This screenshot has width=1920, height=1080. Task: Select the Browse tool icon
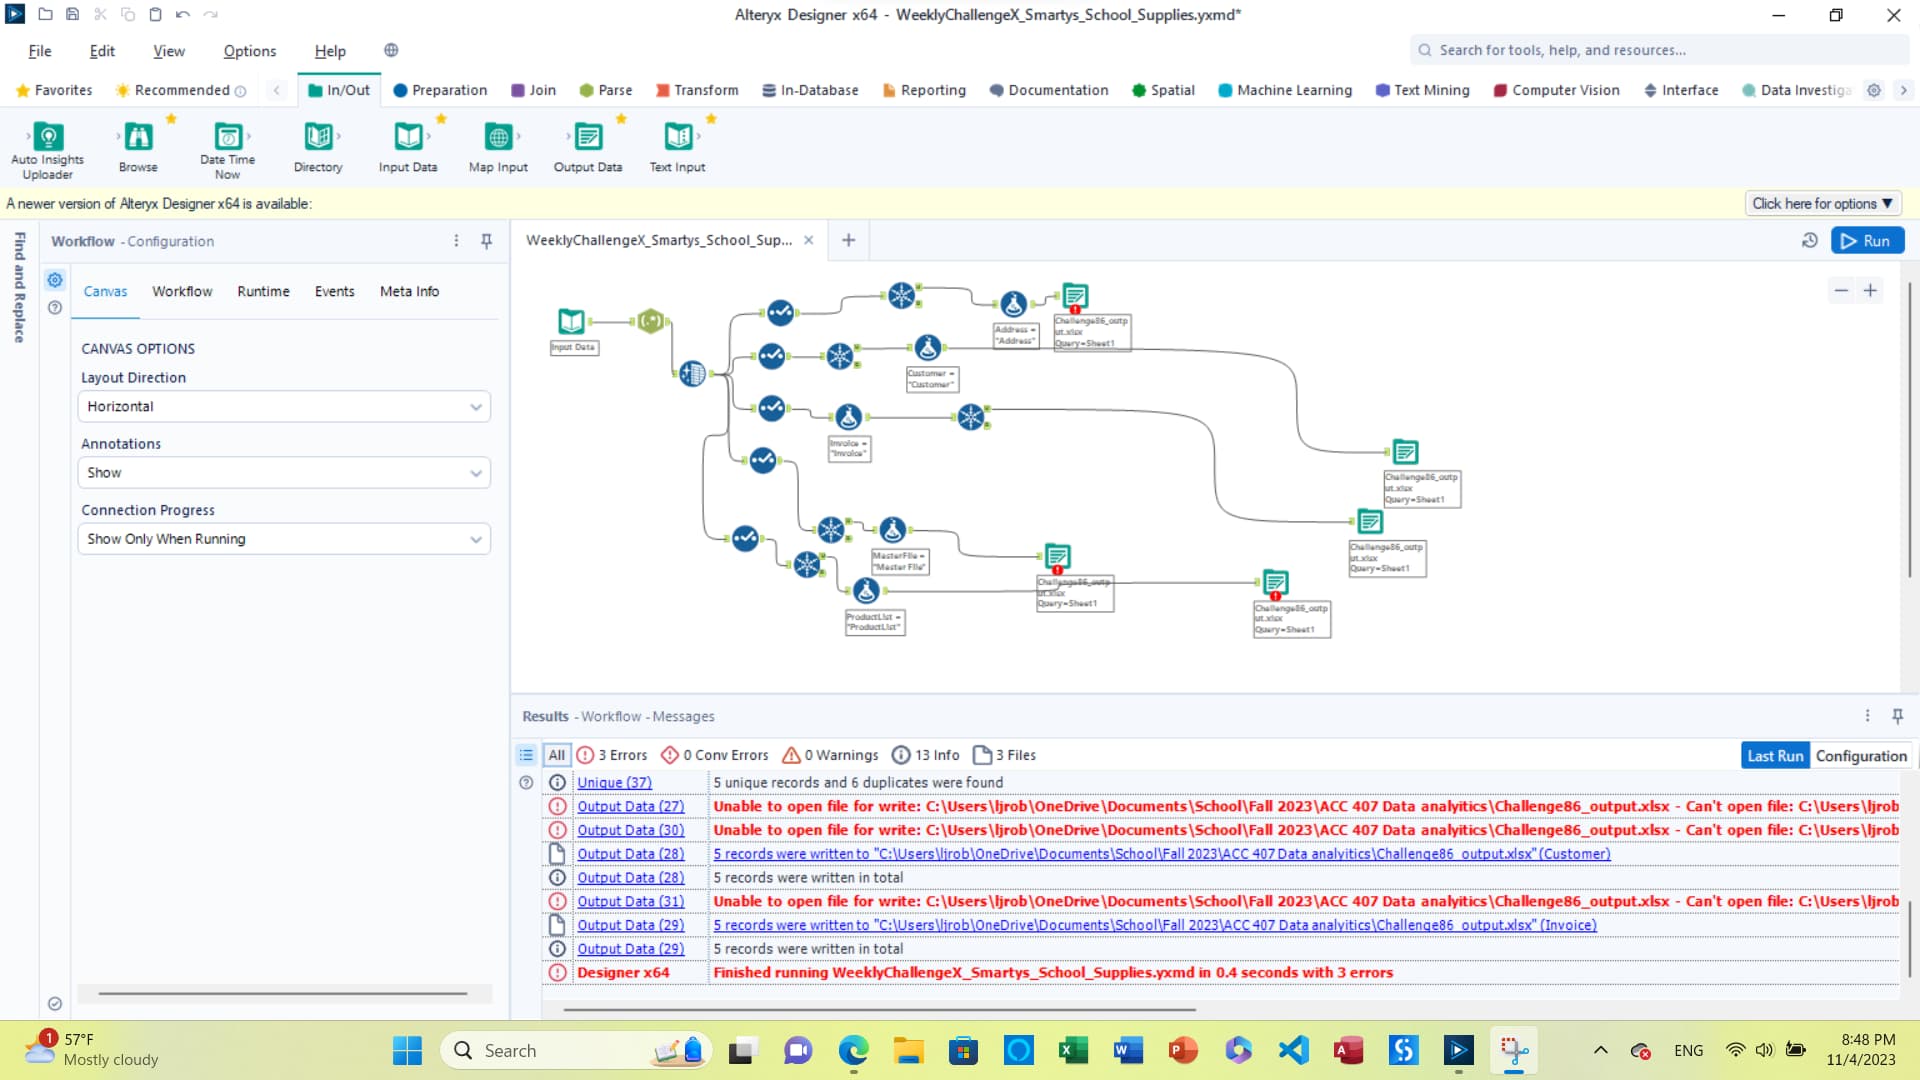coord(138,137)
